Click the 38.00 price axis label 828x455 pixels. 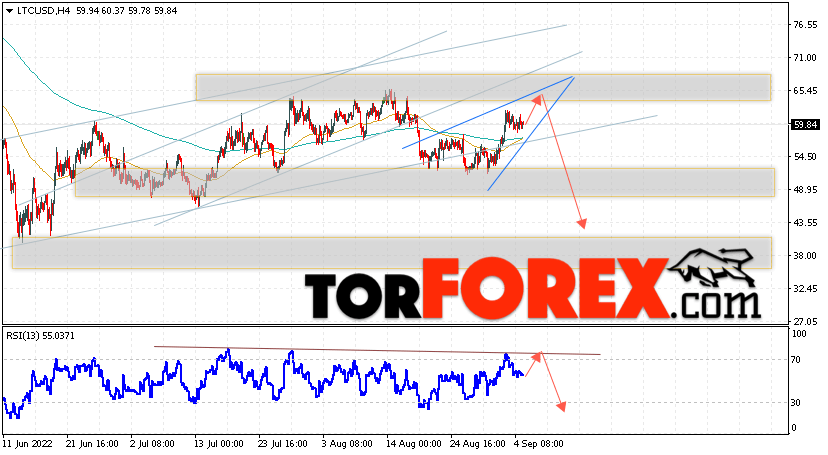[x=805, y=255]
